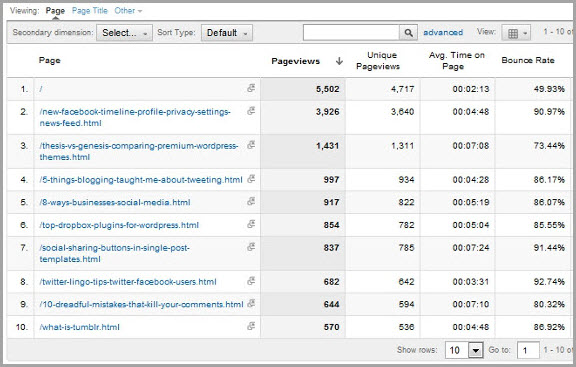Expand the Other viewing dropdown
Image resolution: width=576 pixels, height=367 pixels.
[x=128, y=11]
